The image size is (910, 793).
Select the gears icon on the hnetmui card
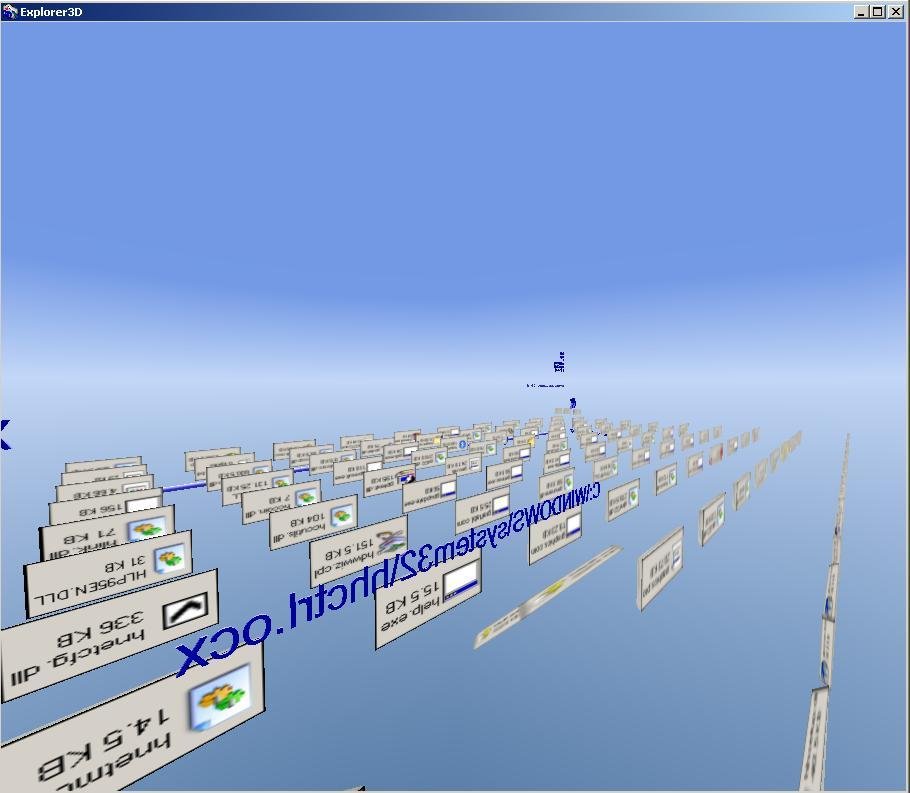click(218, 702)
